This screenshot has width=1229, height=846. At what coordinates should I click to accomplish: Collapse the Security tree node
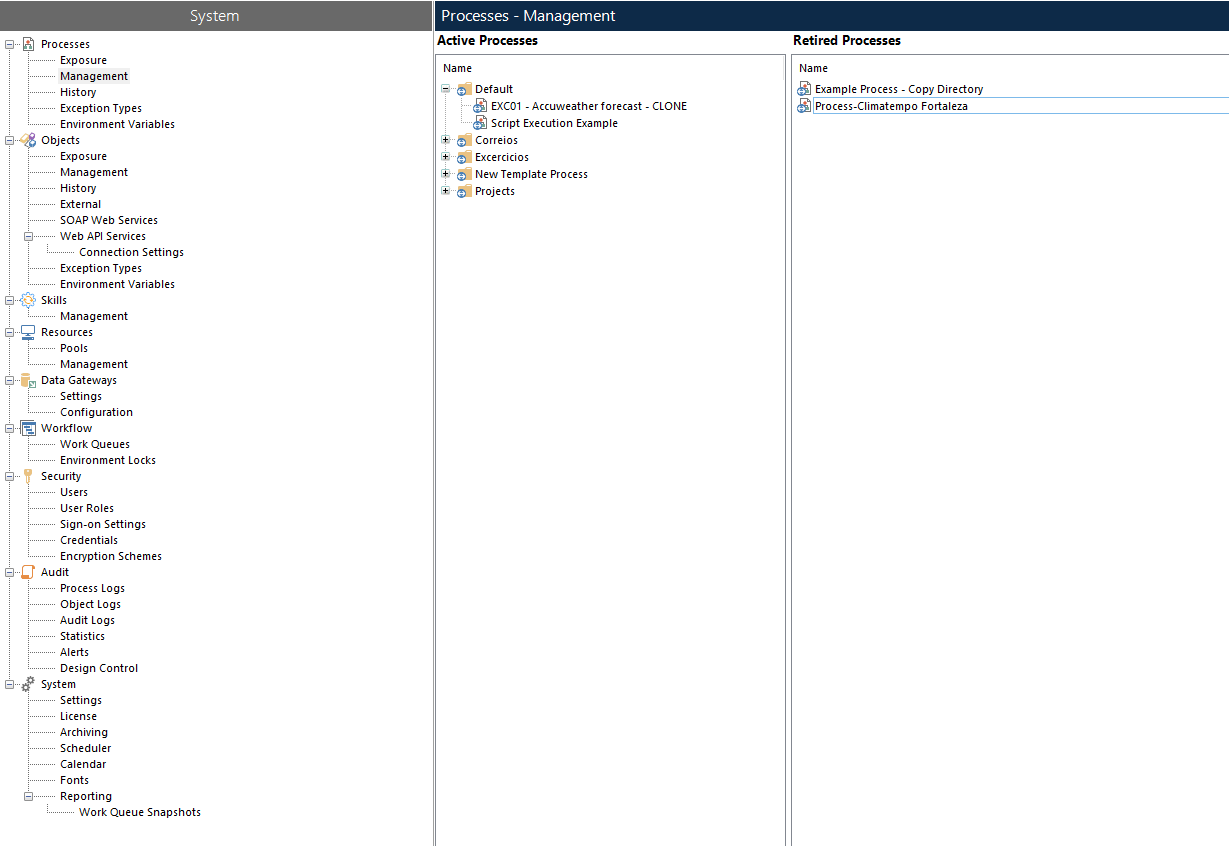pos(9,476)
